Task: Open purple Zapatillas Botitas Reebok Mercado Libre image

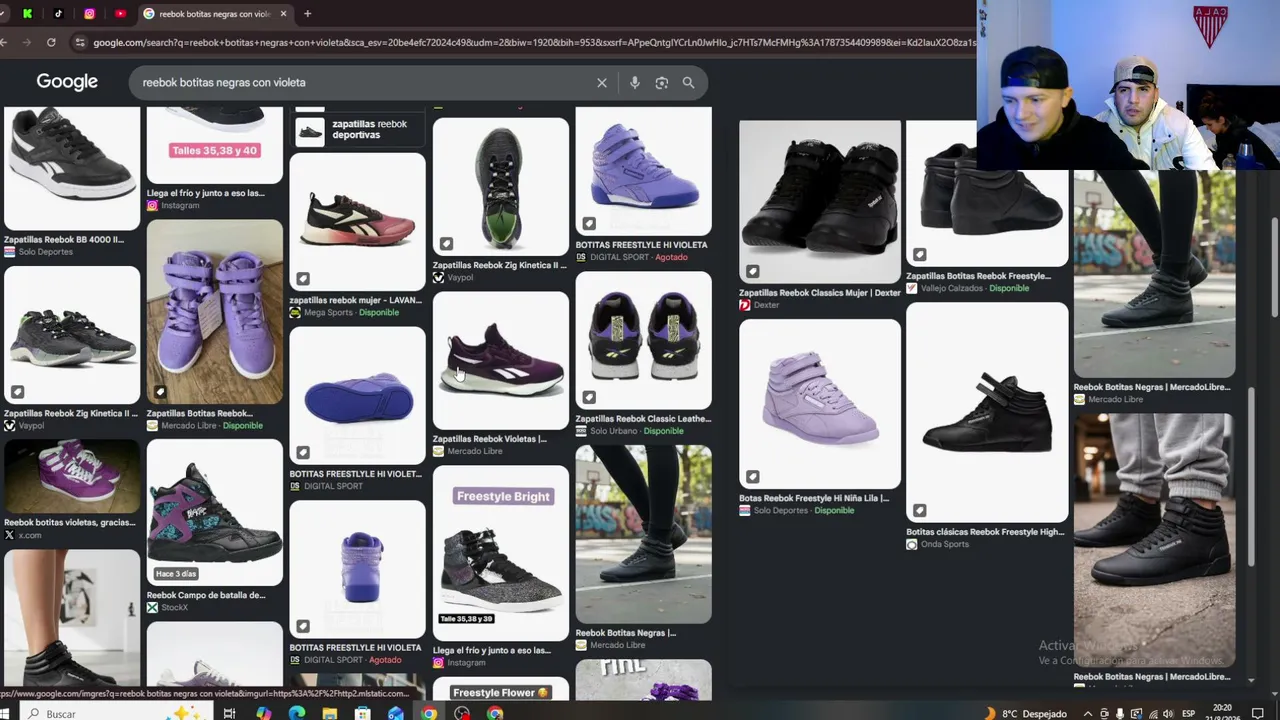Action: [214, 311]
